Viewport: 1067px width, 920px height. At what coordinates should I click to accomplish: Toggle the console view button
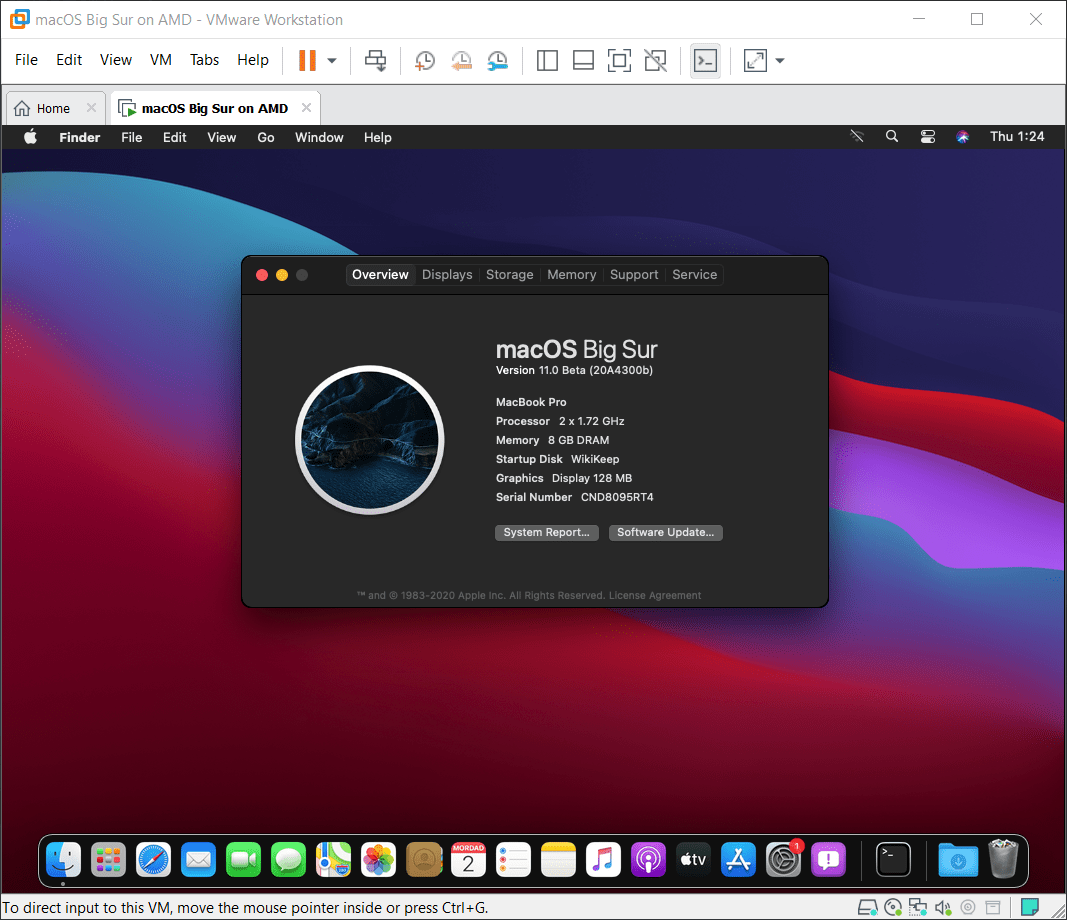click(x=705, y=61)
